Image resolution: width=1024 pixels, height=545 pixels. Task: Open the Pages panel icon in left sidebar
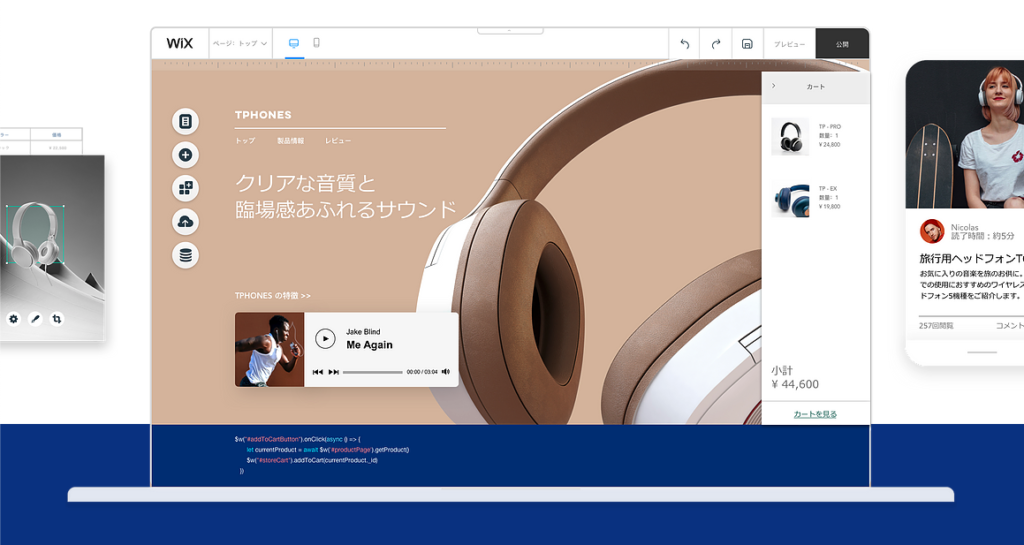pos(185,121)
